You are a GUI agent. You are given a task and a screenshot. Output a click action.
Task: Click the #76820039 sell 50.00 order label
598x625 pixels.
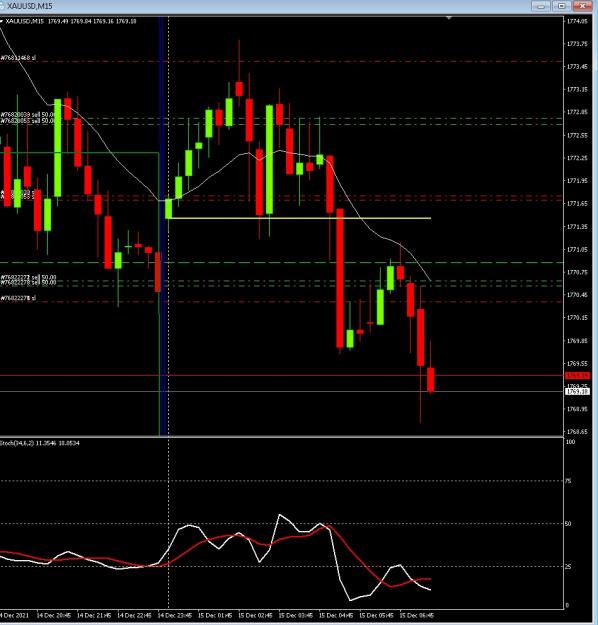coord(27,115)
